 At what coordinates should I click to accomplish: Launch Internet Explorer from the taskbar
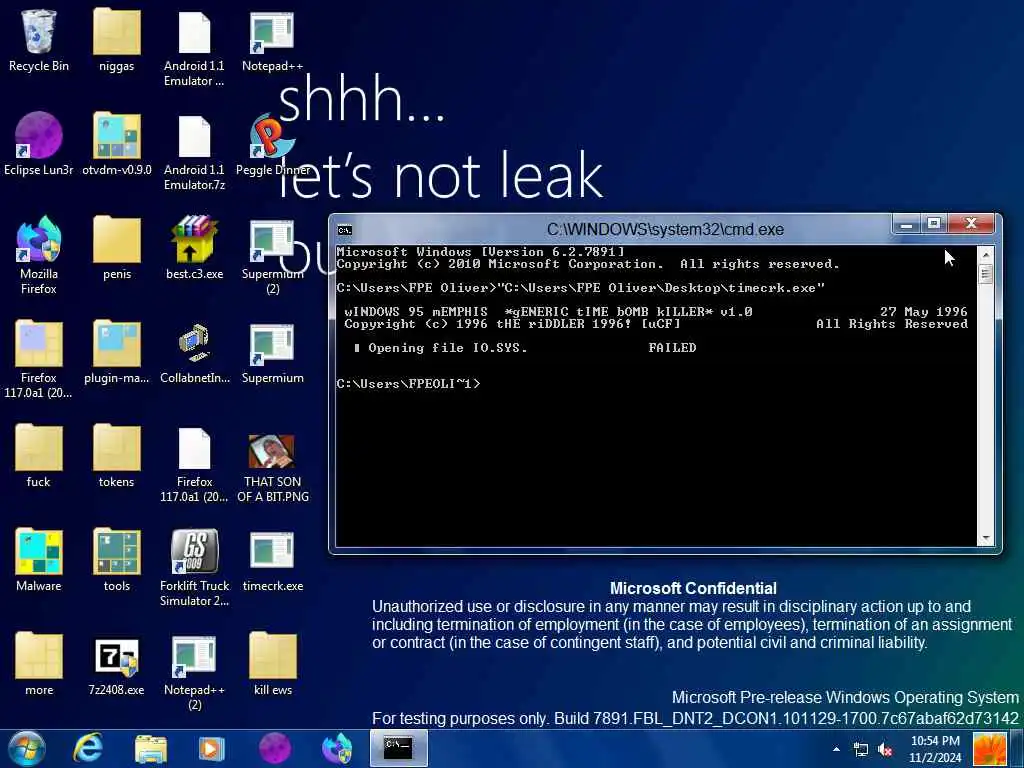coord(88,748)
